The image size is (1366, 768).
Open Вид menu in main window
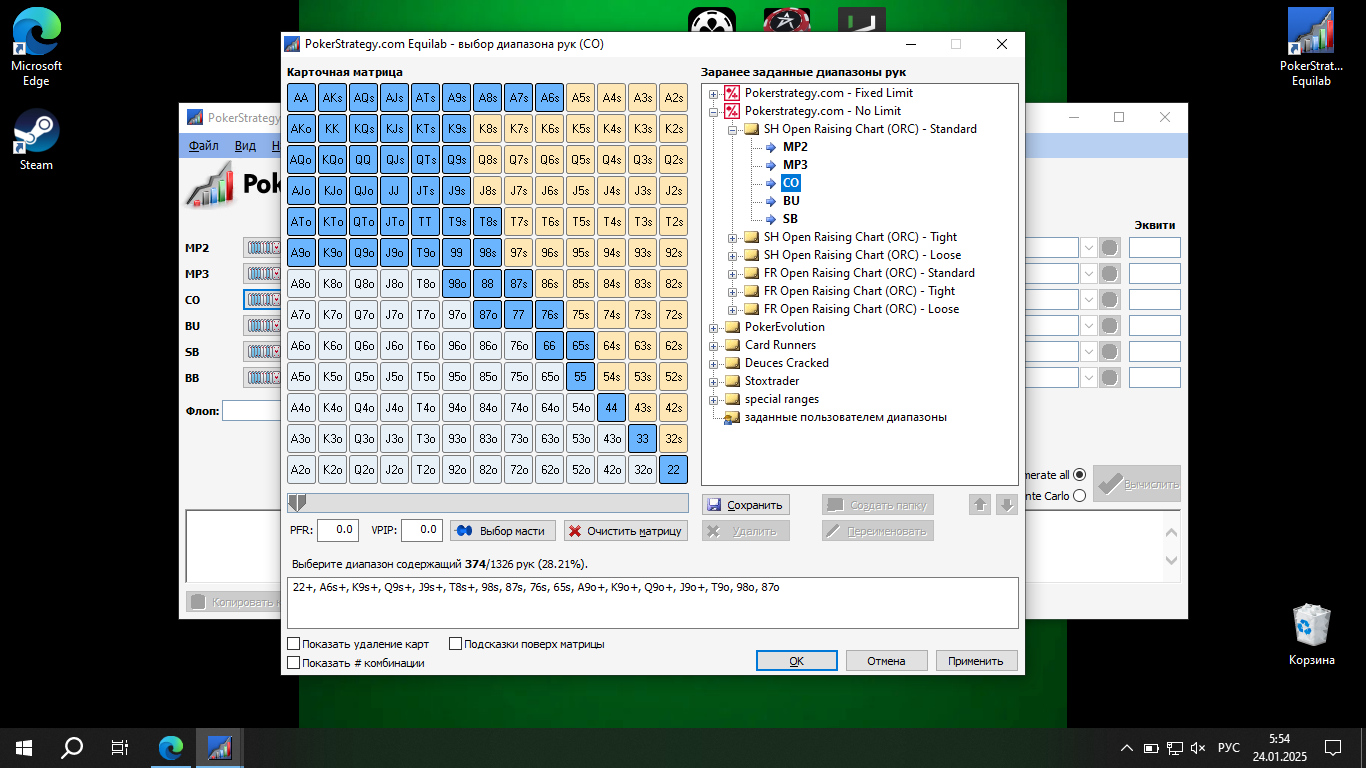(x=245, y=145)
